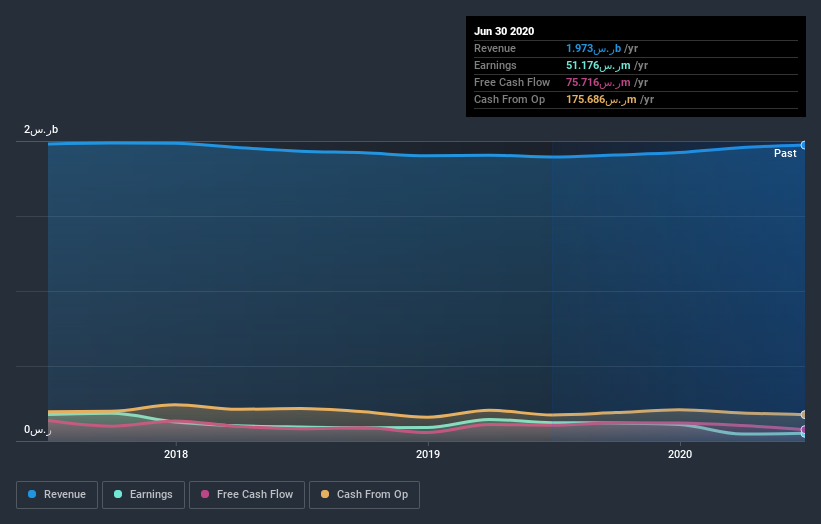Click the pink Free Cash Flow legend dot
Screen dimensions: 821x524
coord(205,494)
